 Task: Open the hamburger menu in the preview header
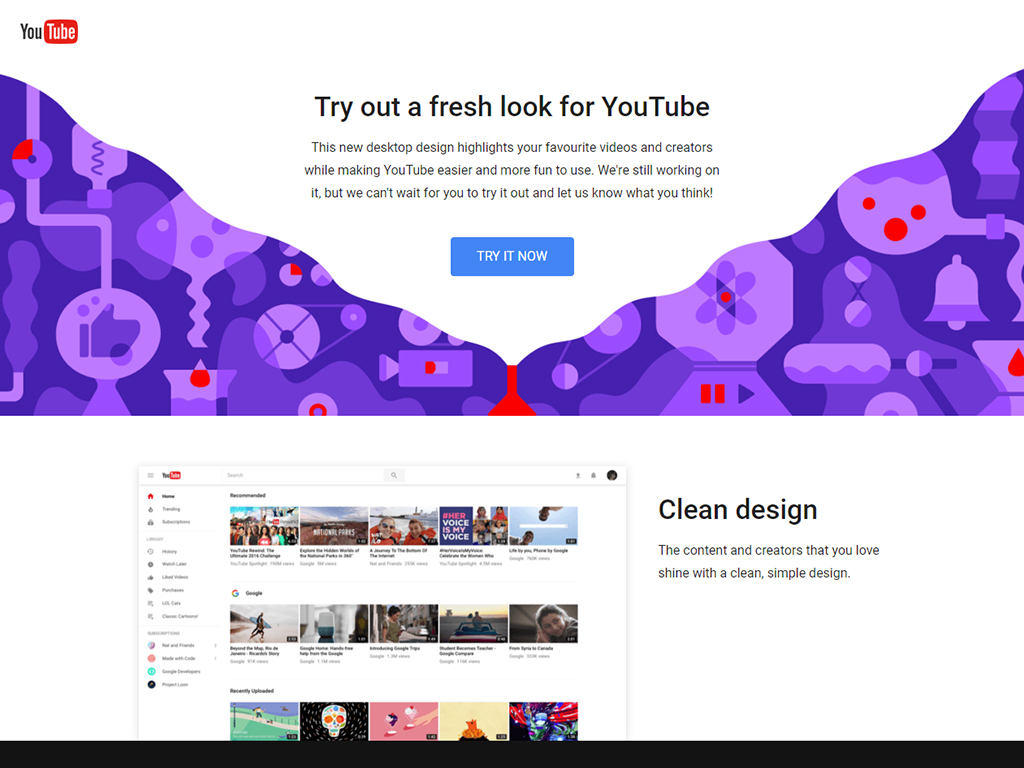pos(151,475)
